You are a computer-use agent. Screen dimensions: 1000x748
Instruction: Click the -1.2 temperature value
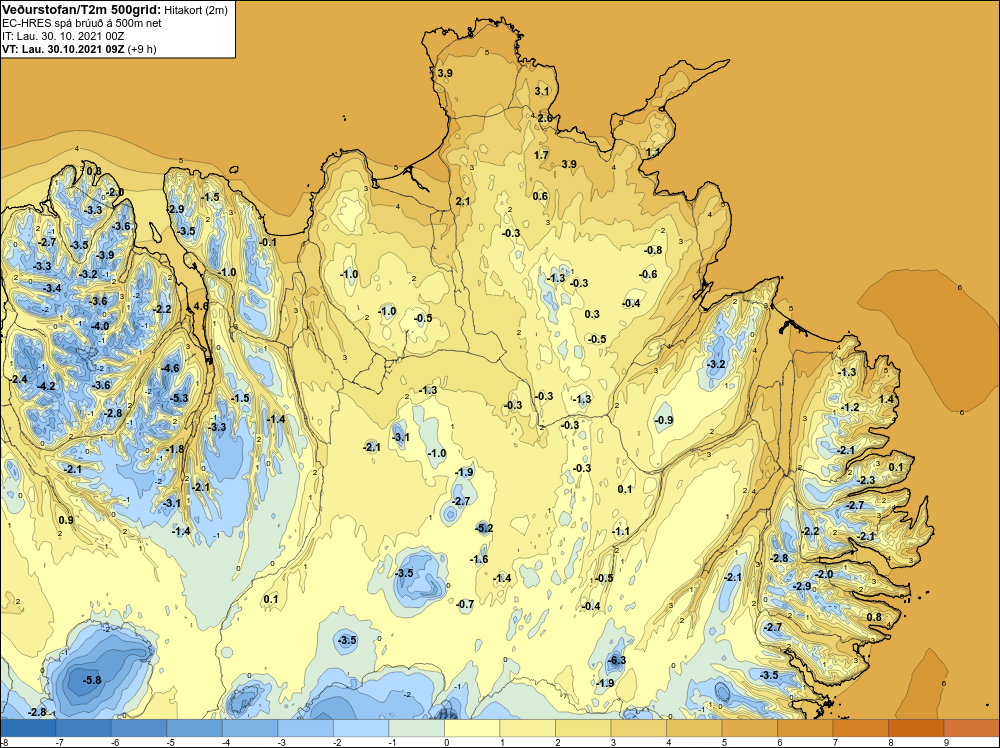click(850, 407)
